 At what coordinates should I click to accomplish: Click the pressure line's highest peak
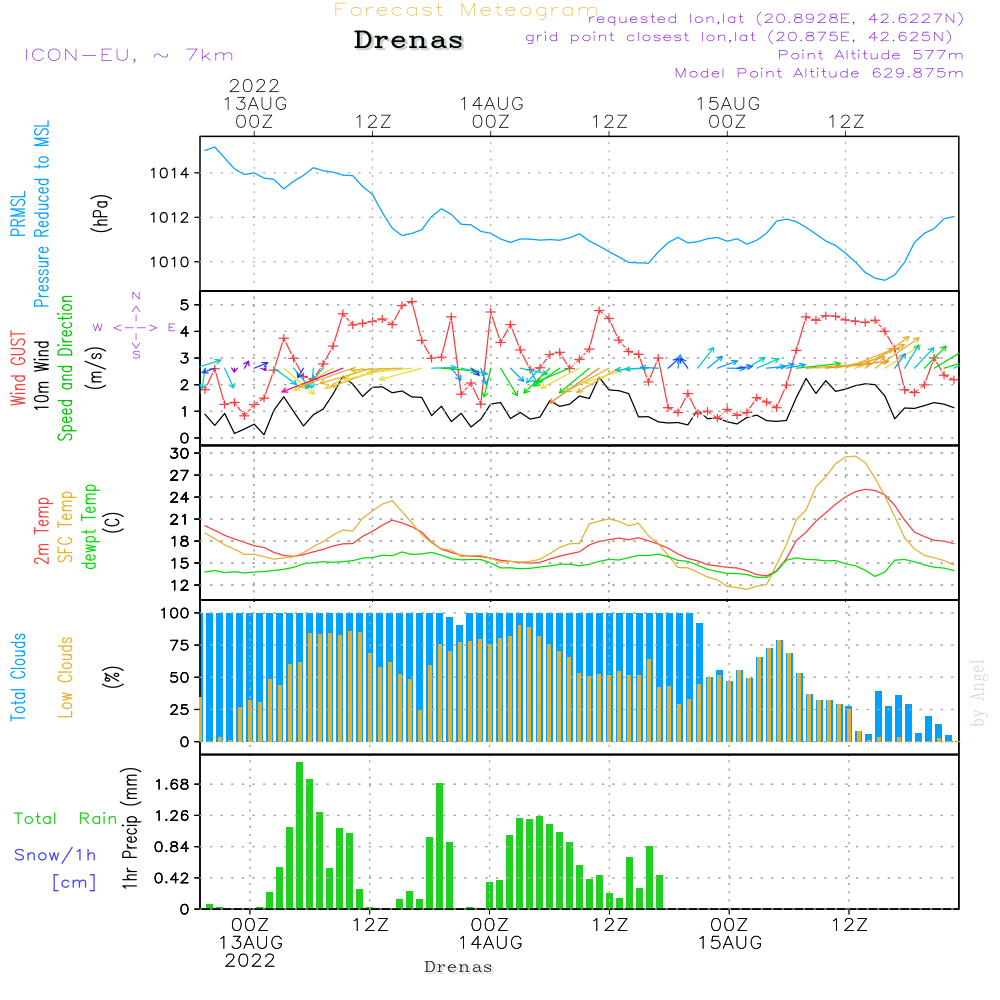tap(214, 147)
